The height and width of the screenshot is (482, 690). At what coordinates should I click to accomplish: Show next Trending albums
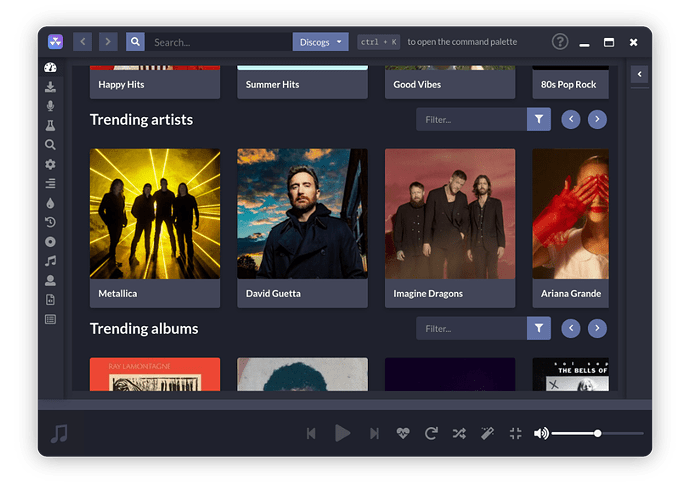click(x=597, y=328)
